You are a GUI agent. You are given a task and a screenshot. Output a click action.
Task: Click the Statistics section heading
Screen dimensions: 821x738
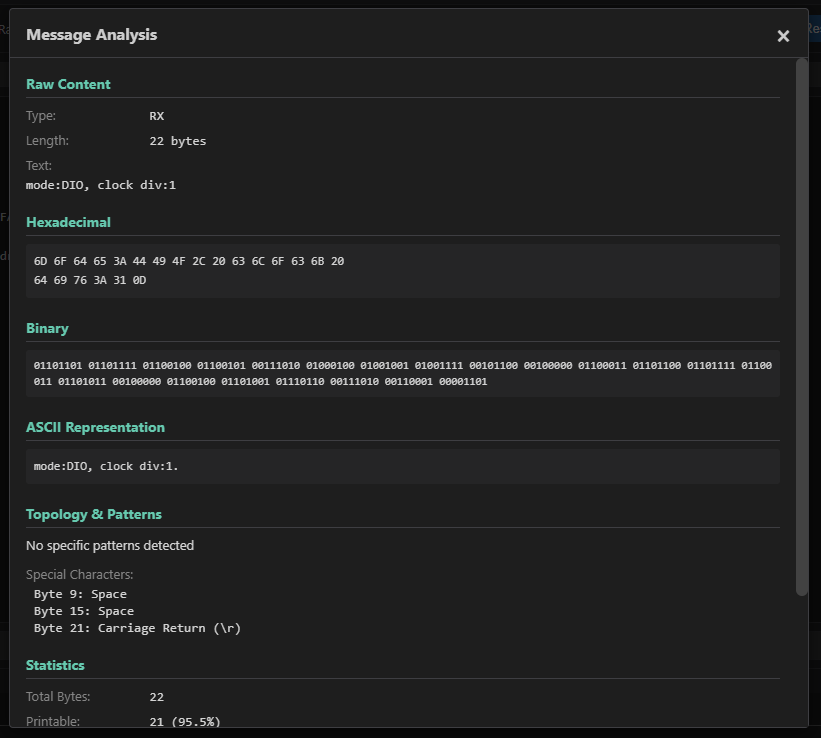click(55, 666)
